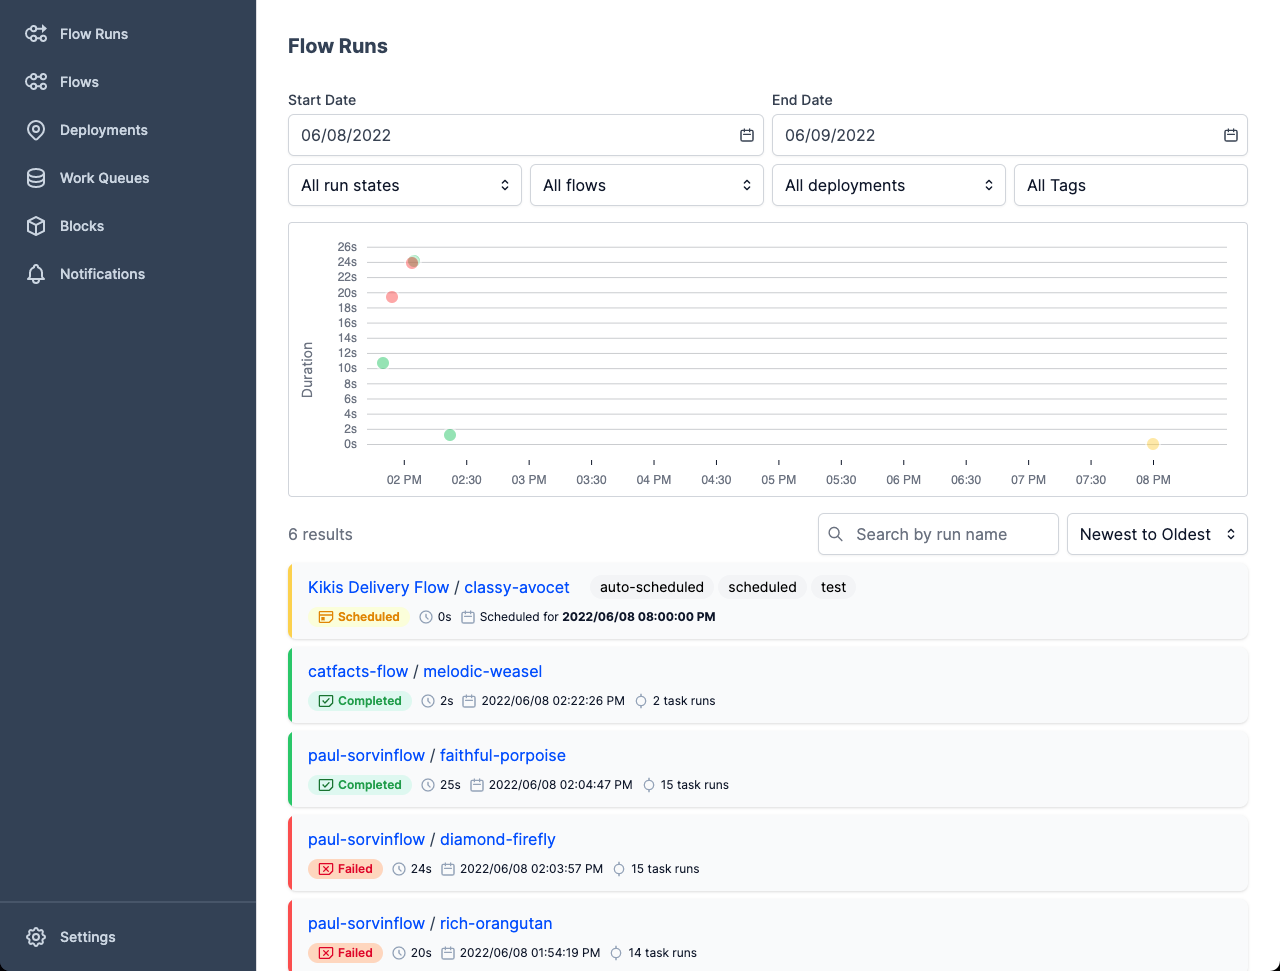Select the yellow scheduled run chart dot
The height and width of the screenshot is (971, 1280).
click(1153, 444)
